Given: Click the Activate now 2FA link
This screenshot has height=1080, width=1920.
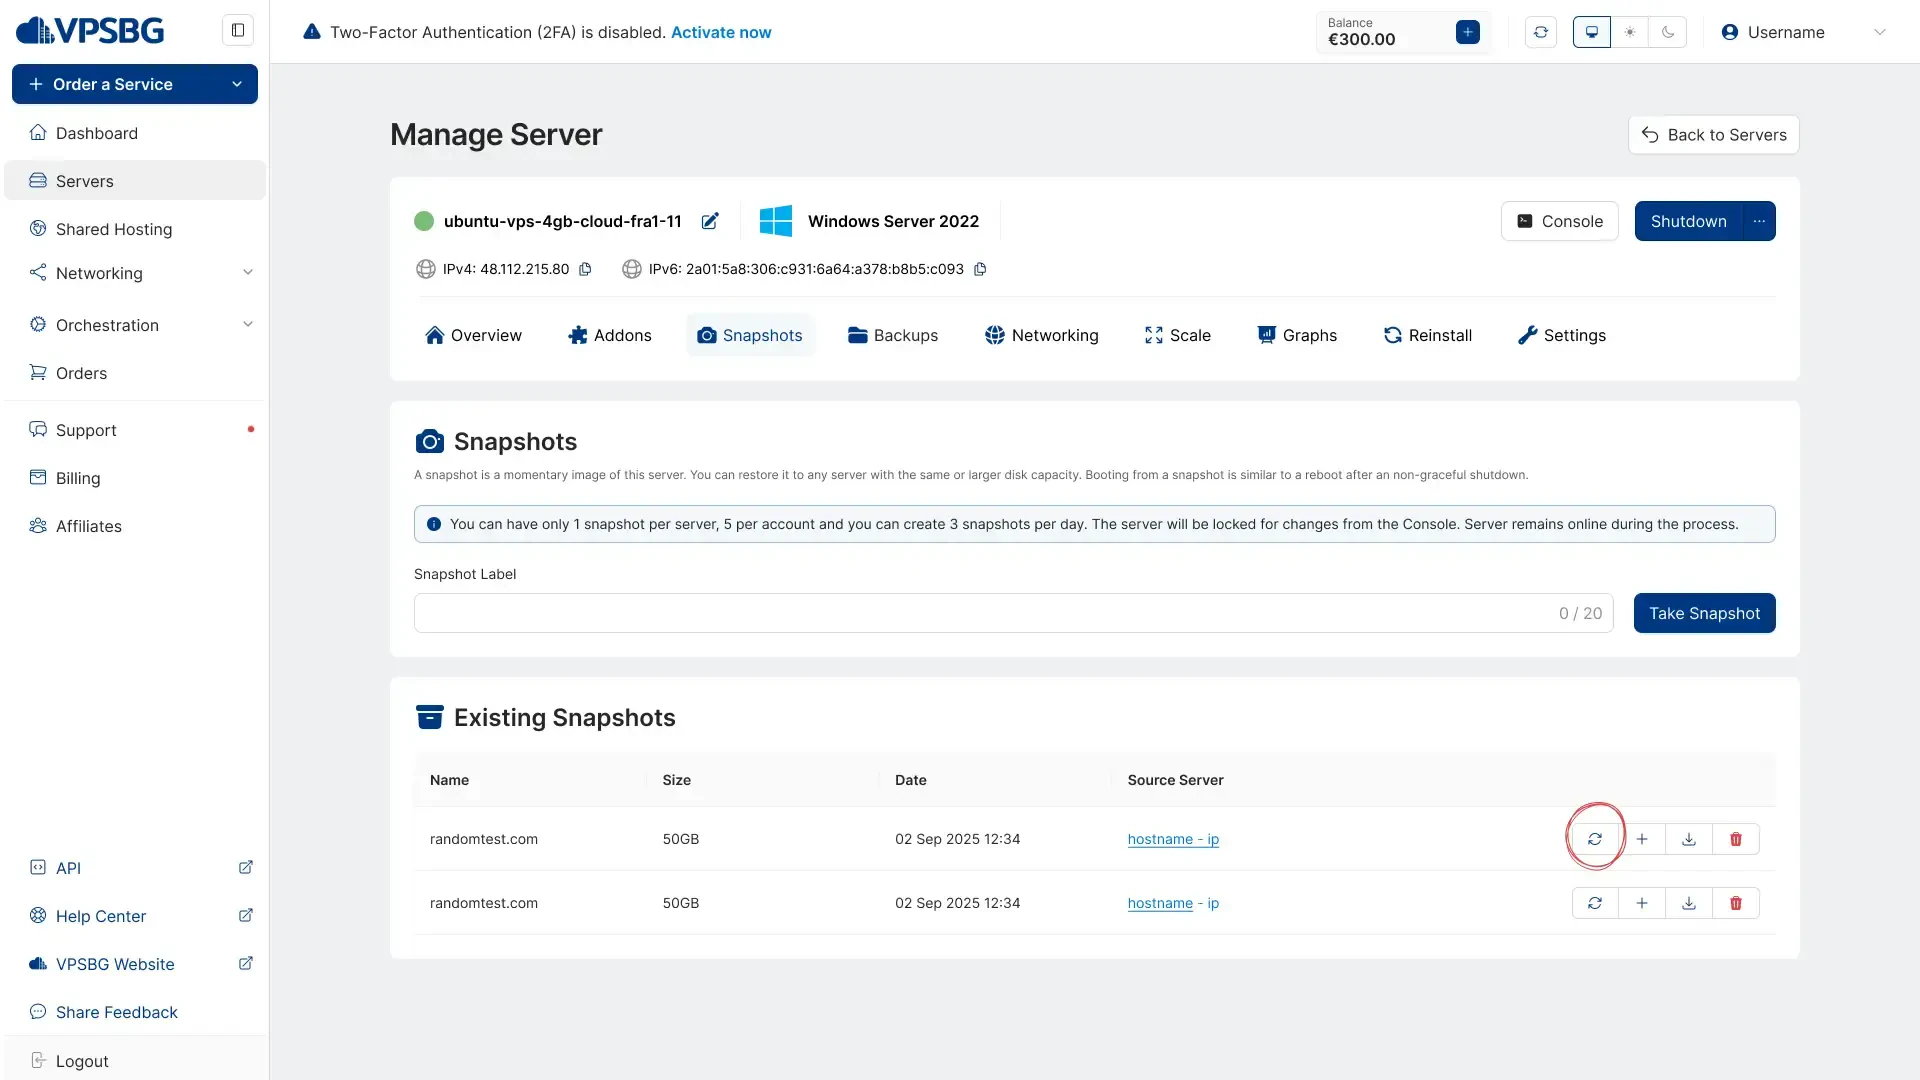Looking at the screenshot, I should [720, 32].
